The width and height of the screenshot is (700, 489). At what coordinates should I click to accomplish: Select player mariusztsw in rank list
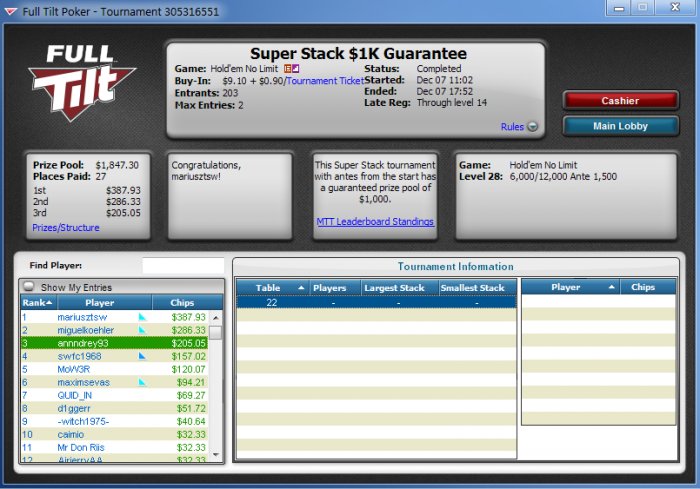pyautogui.click(x=114, y=317)
